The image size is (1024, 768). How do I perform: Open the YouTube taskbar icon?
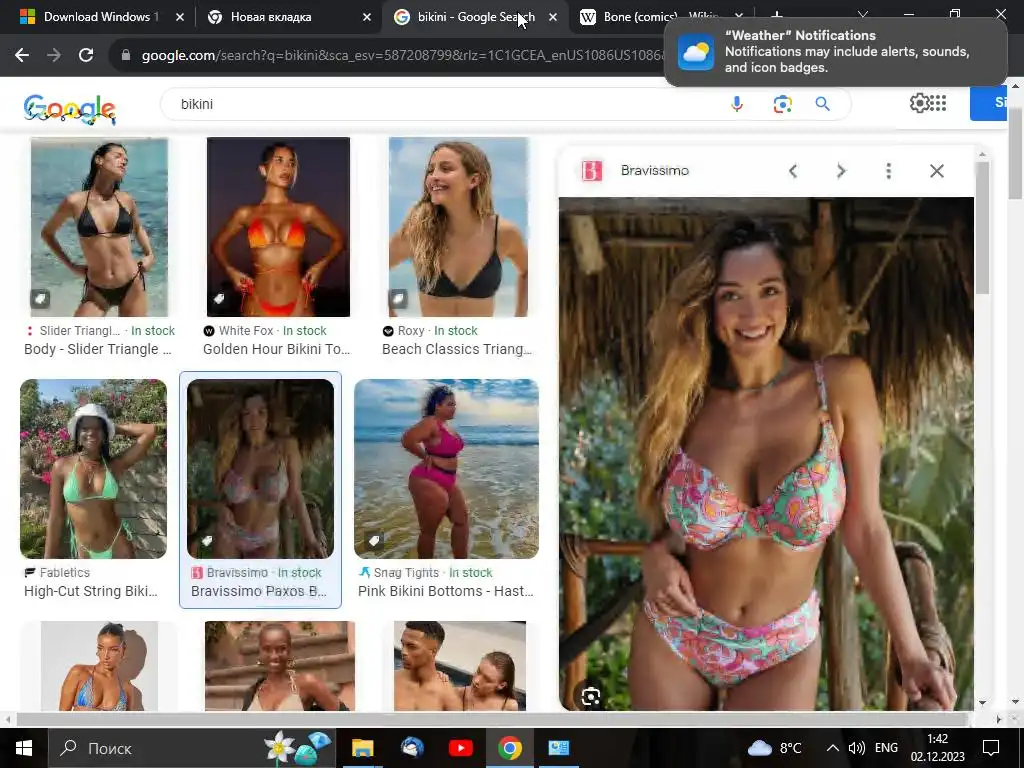(460, 748)
